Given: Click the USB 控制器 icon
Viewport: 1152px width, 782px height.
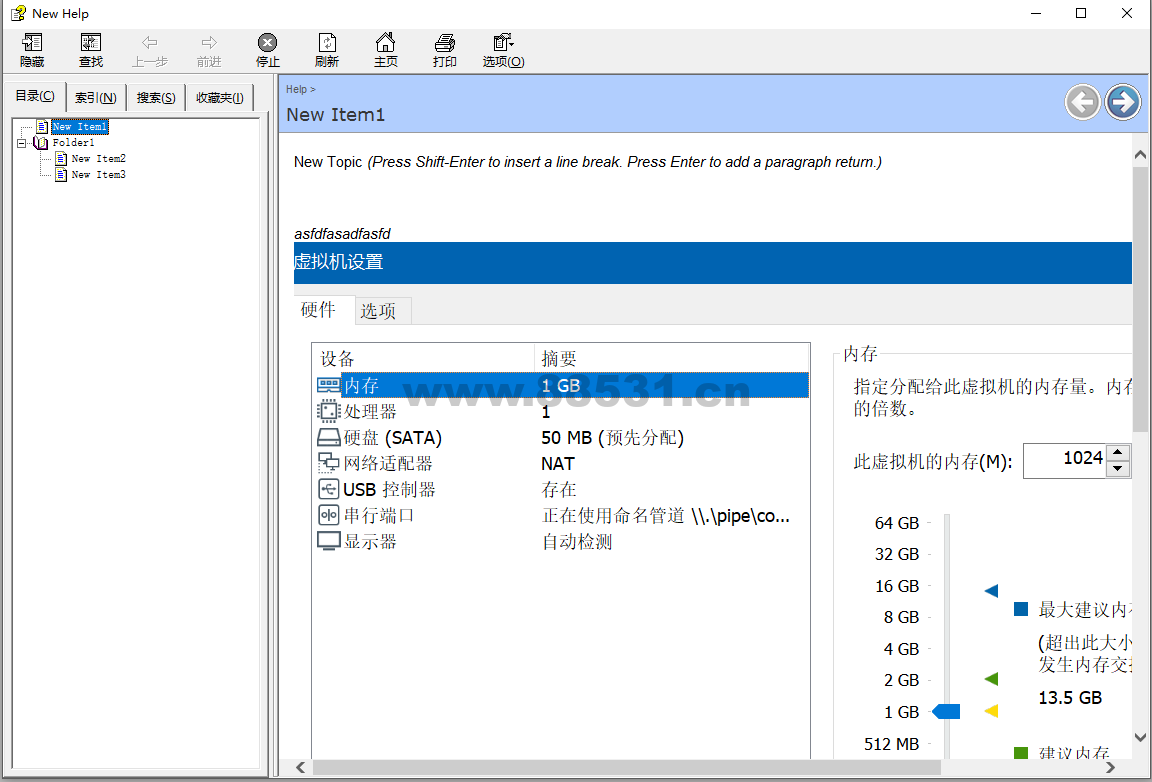Looking at the screenshot, I should (328, 489).
